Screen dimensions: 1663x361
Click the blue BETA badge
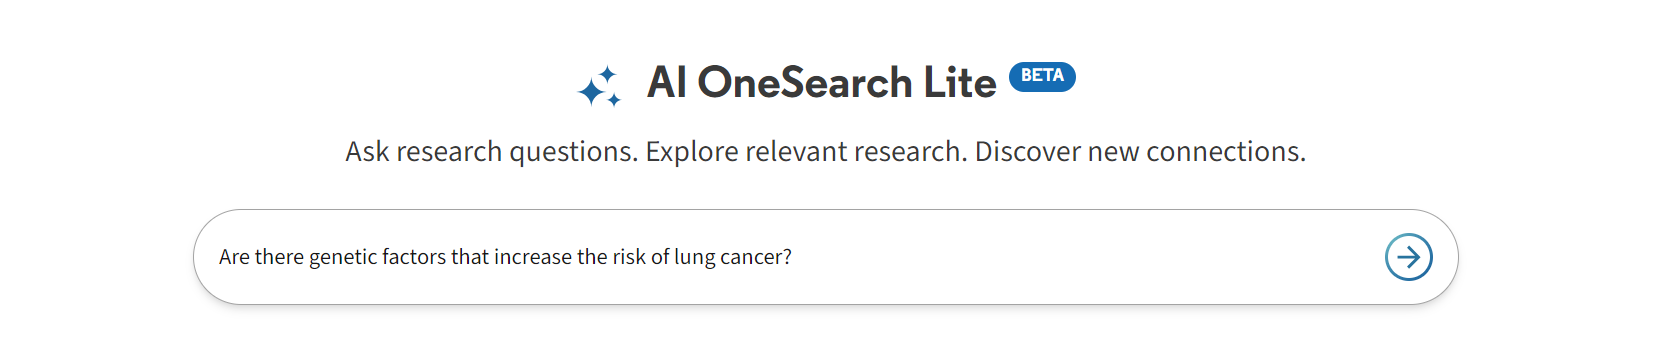(1042, 77)
